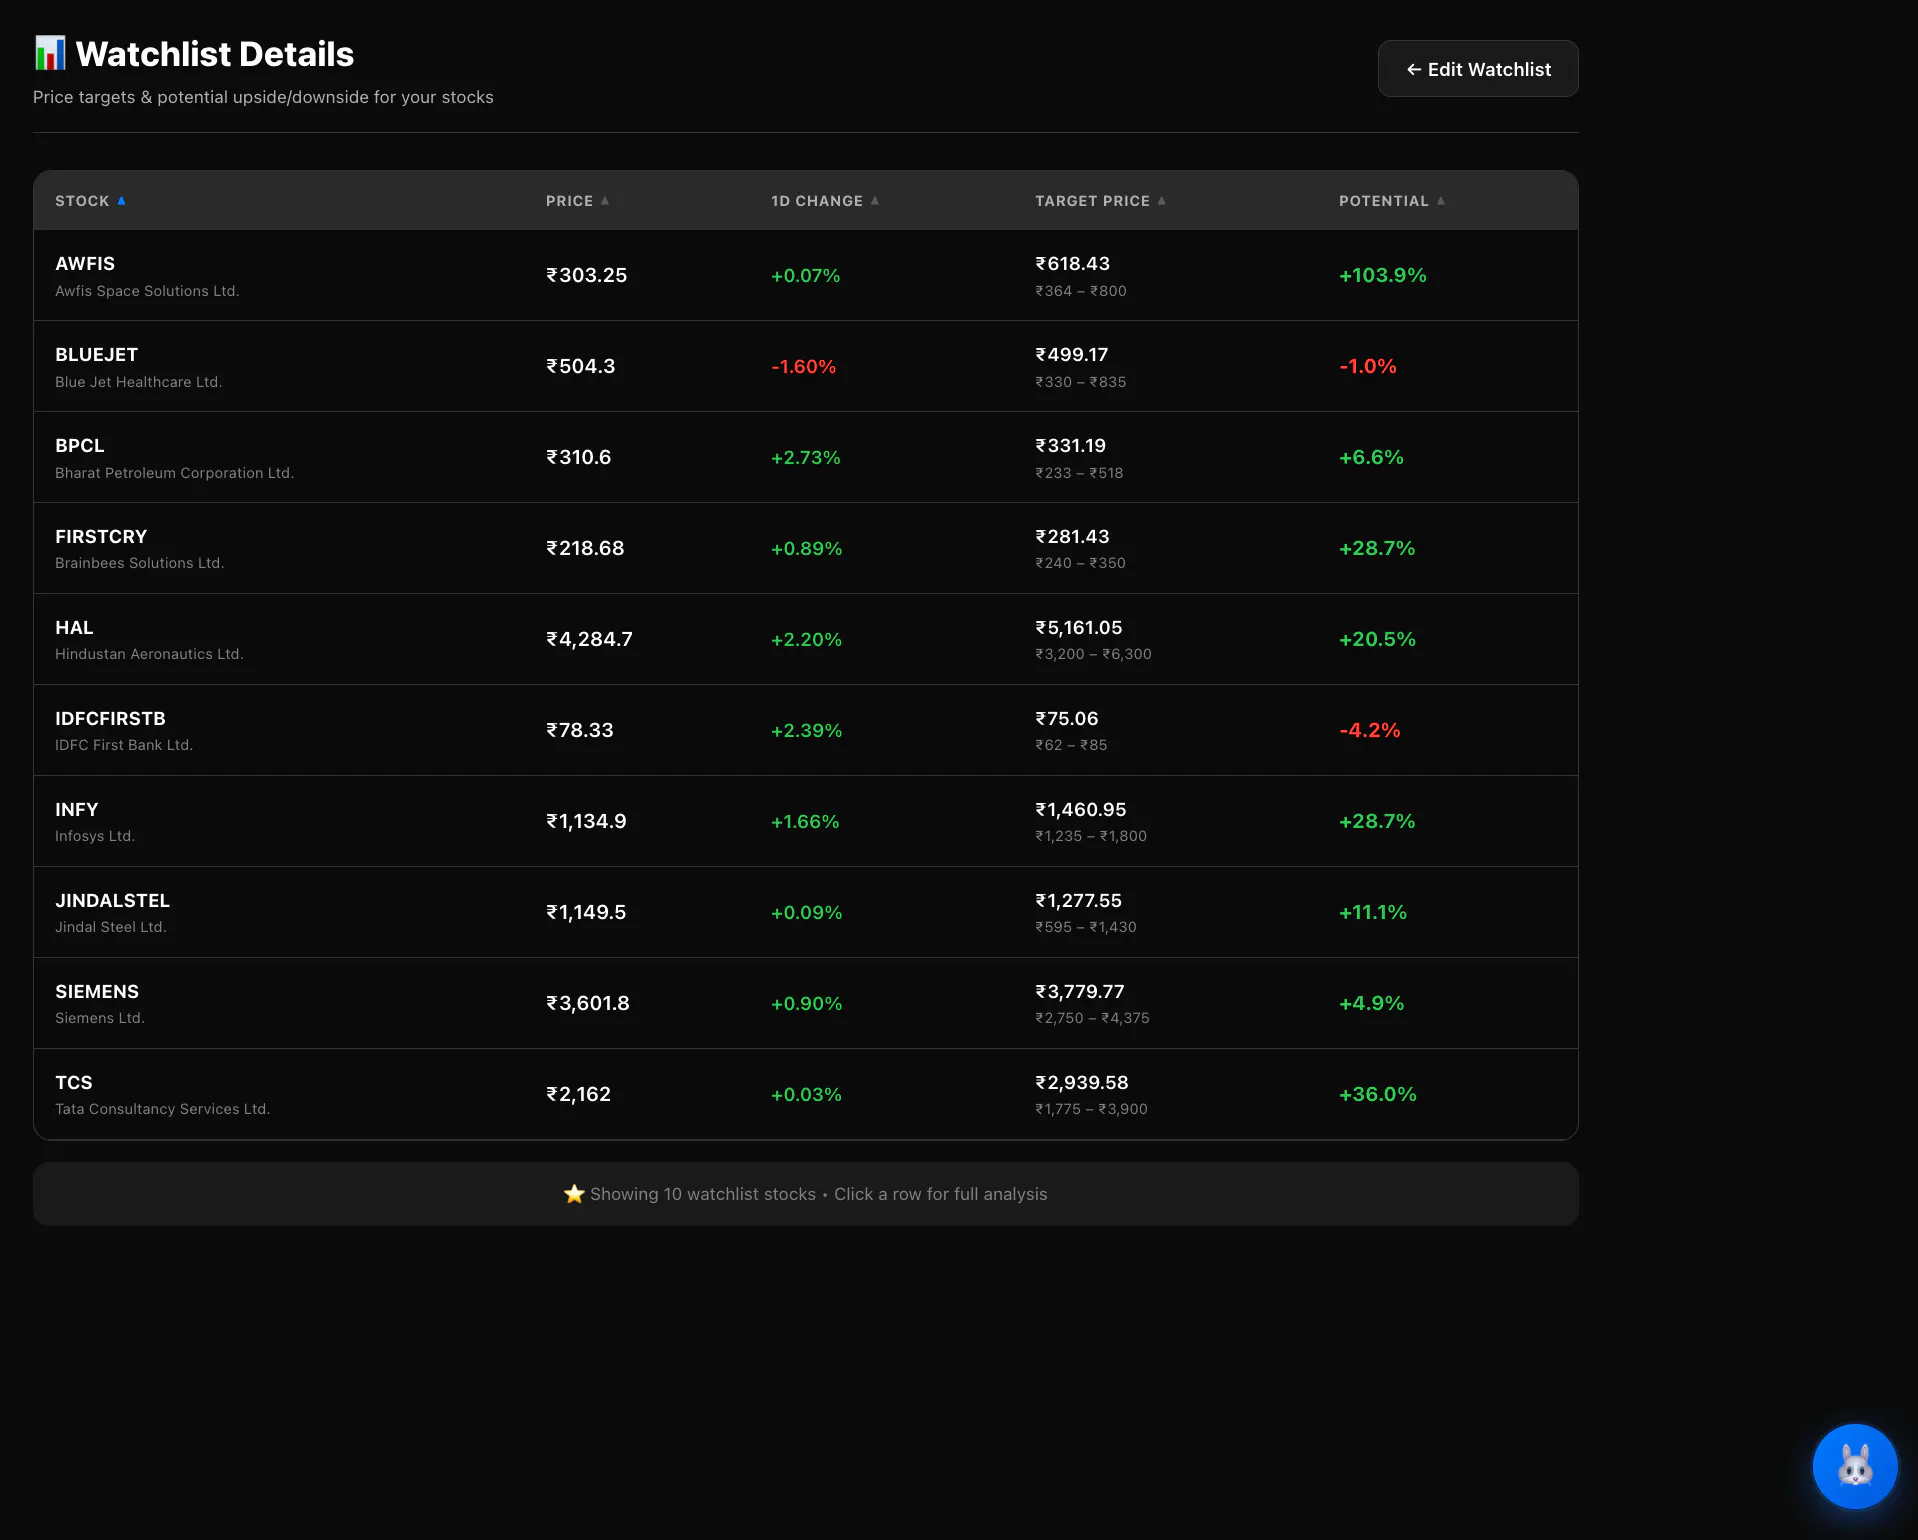Open the AWFIS stock row
This screenshot has width=1918, height=1540.
806,275
